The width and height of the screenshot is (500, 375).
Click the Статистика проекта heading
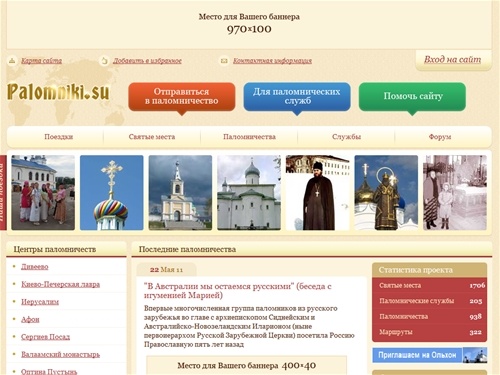click(x=416, y=270)
